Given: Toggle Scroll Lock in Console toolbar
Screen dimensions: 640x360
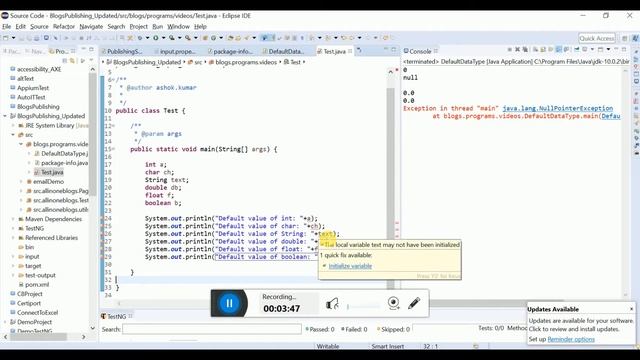Looking at the screenshot, I should pos(543,49).
